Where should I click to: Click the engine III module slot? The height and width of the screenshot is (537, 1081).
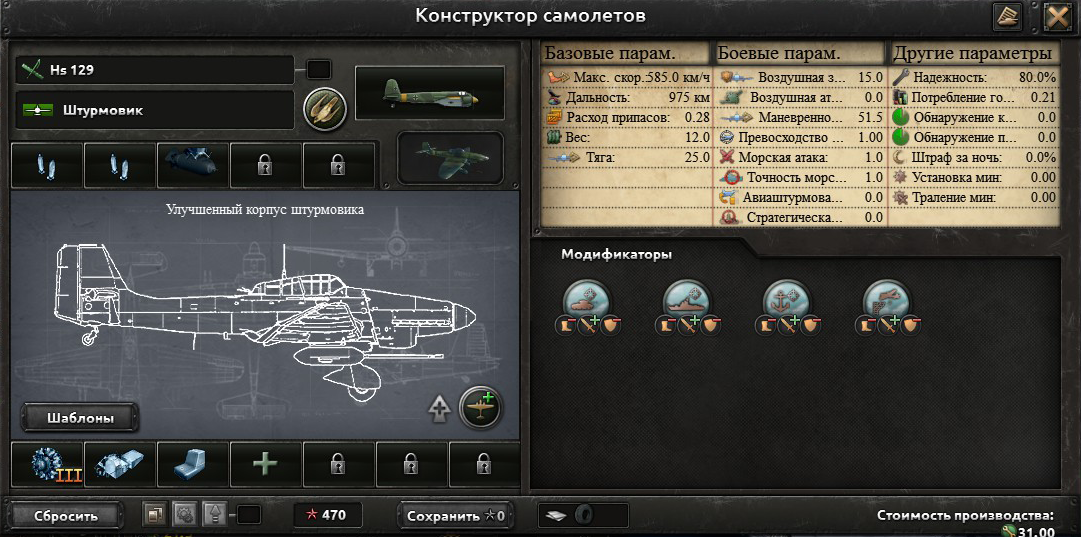pyautogui.click(x=47, y=465)
